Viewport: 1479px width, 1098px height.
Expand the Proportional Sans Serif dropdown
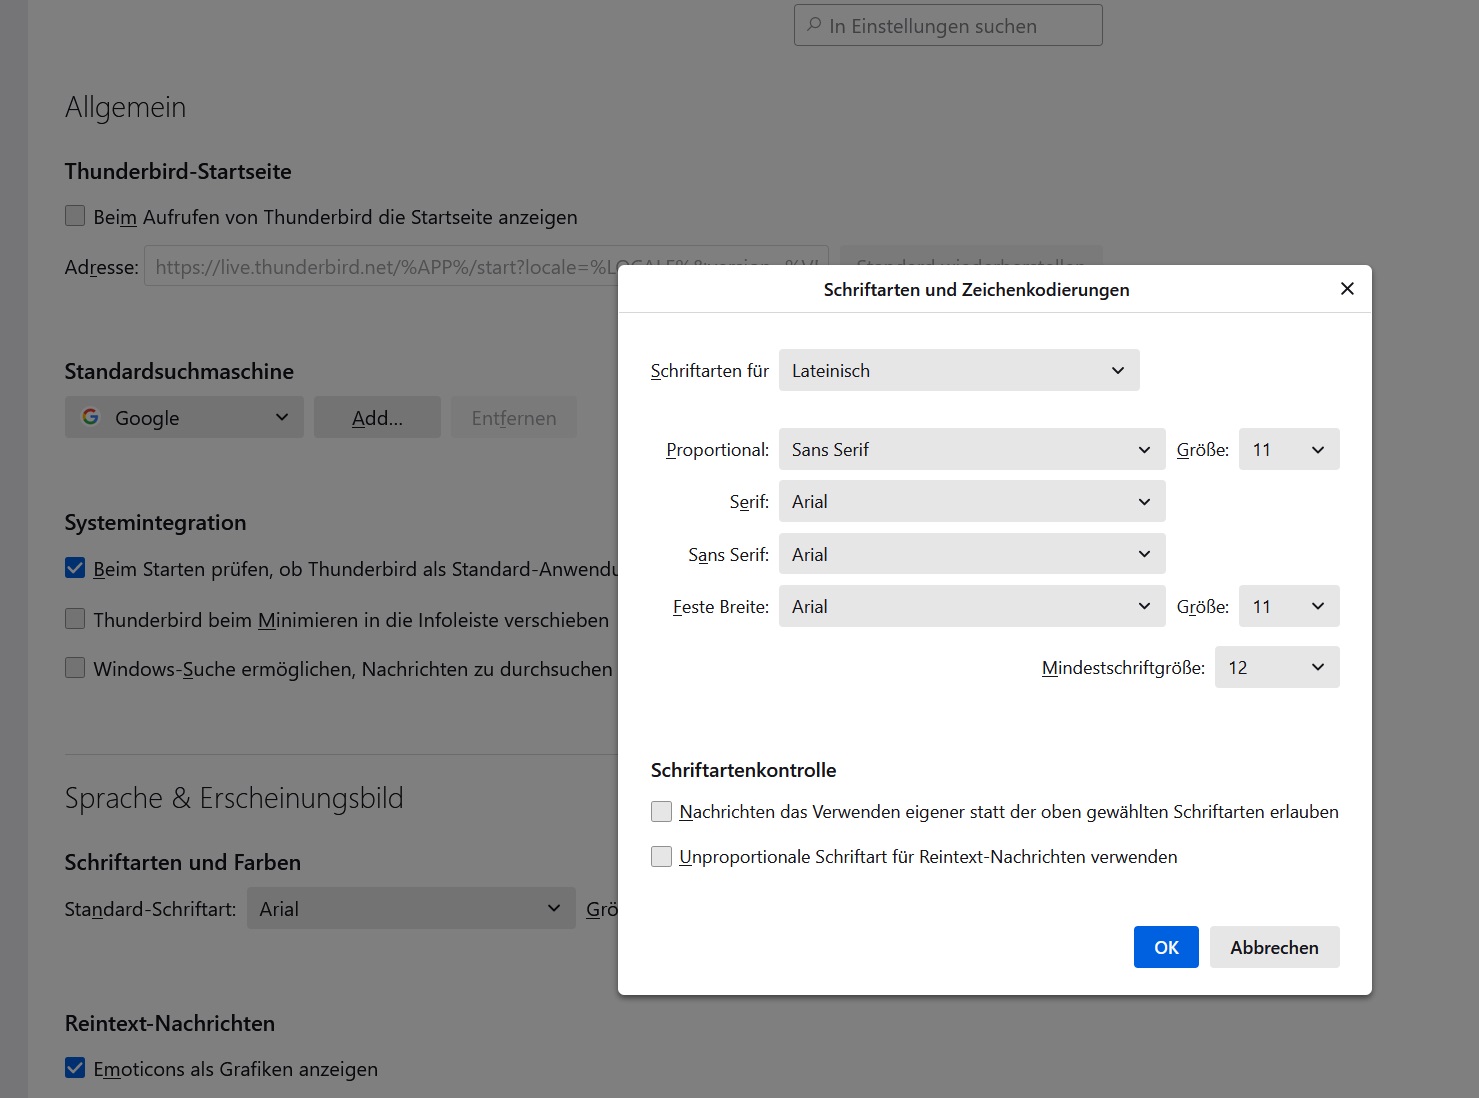tap(971, 450)
